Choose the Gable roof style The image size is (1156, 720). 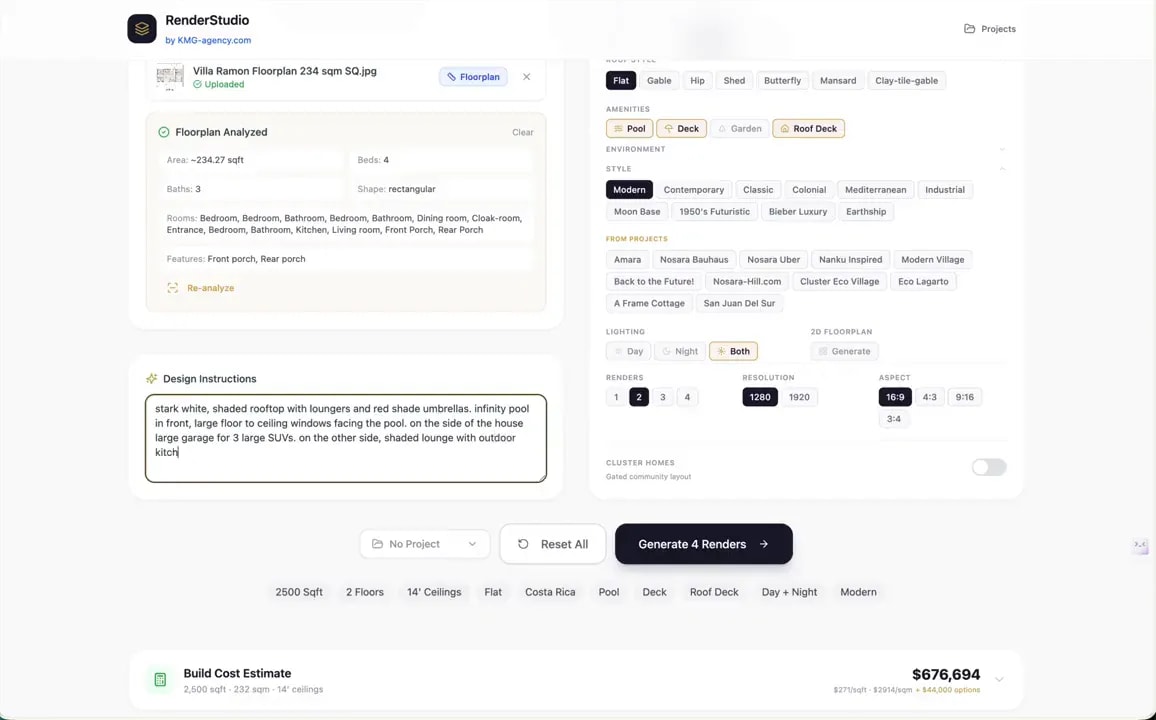pyautogui.click(x=659, y=80)
